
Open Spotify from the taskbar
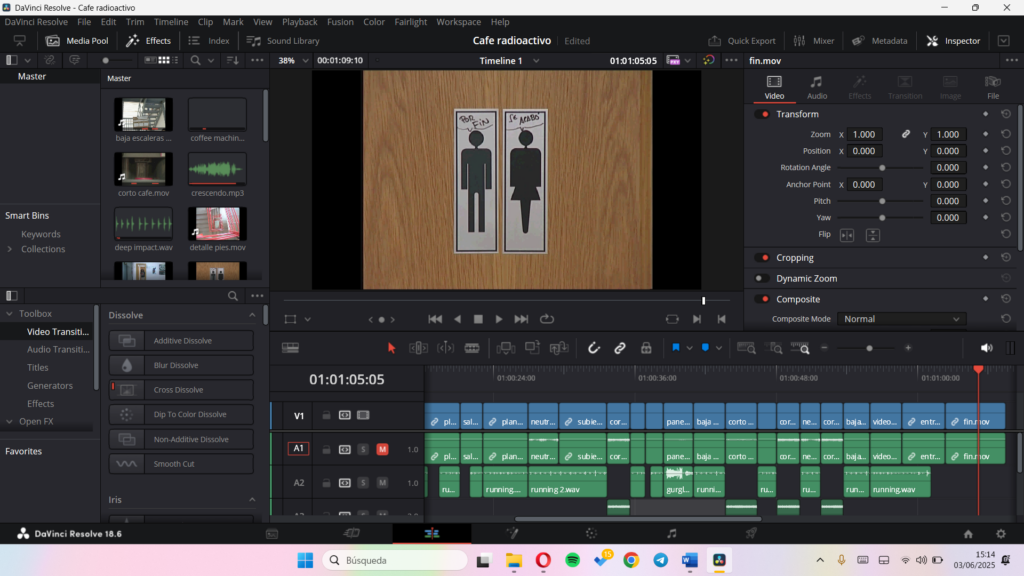point(572,560)
